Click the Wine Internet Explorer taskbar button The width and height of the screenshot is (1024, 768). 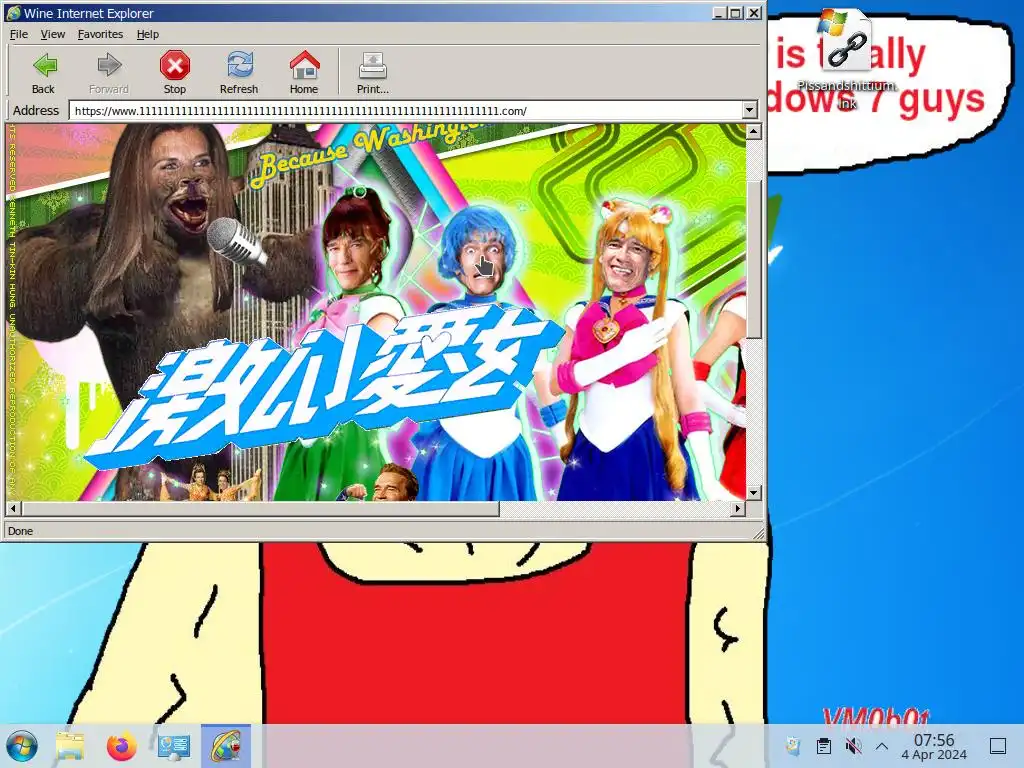226,746
